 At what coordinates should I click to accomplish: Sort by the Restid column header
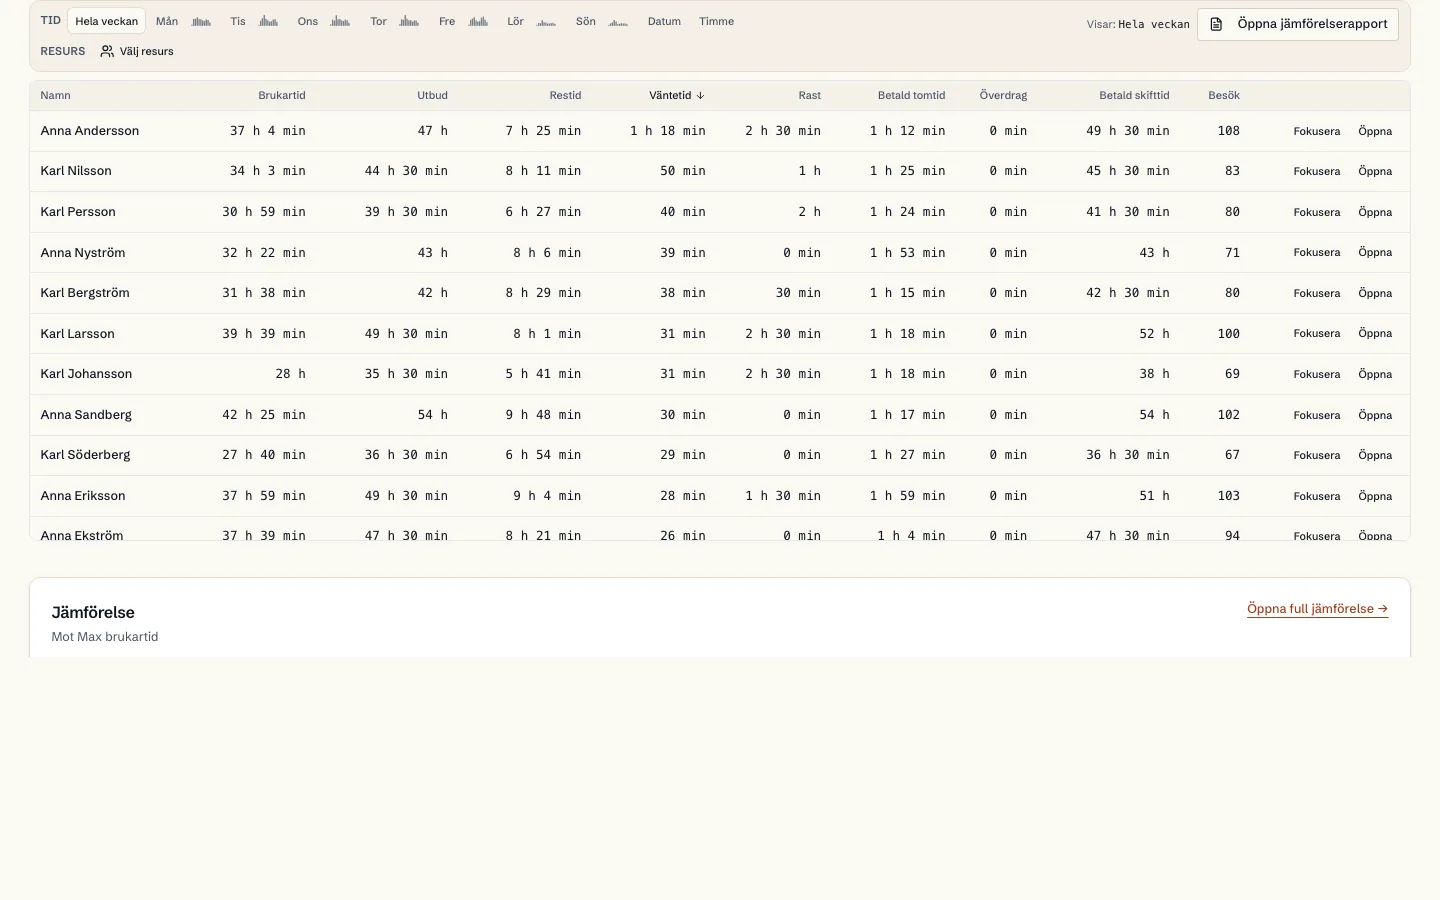click(565, 96)
